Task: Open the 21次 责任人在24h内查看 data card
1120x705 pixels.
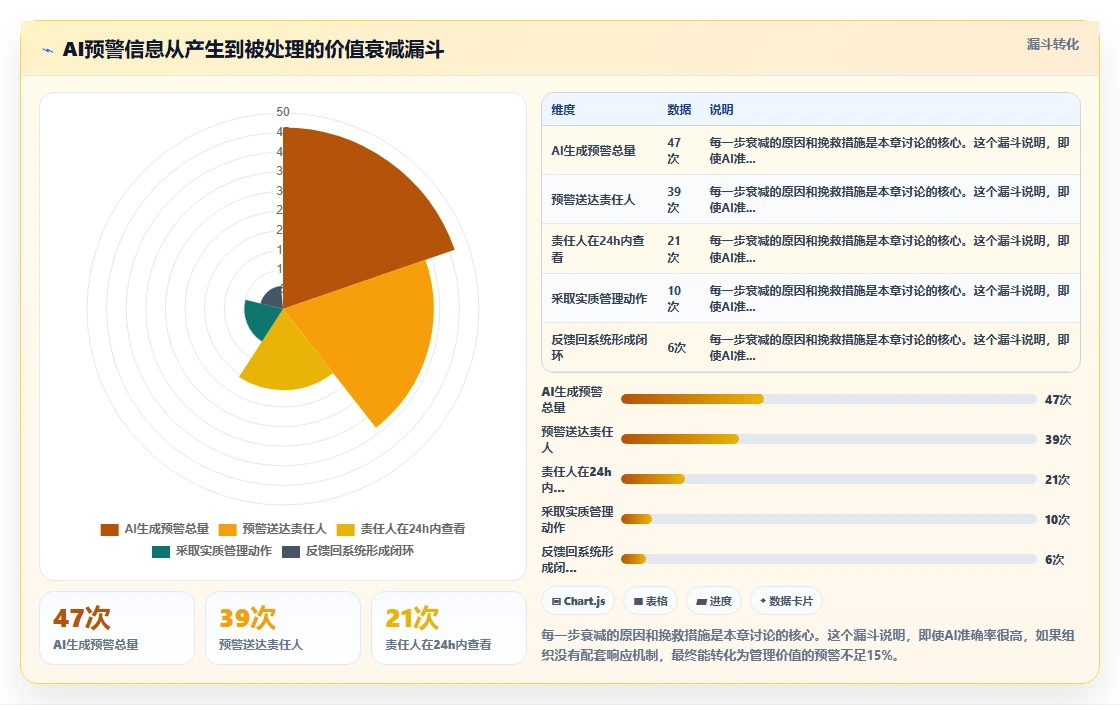Action: pyautogui.click(x=449, y=628)
